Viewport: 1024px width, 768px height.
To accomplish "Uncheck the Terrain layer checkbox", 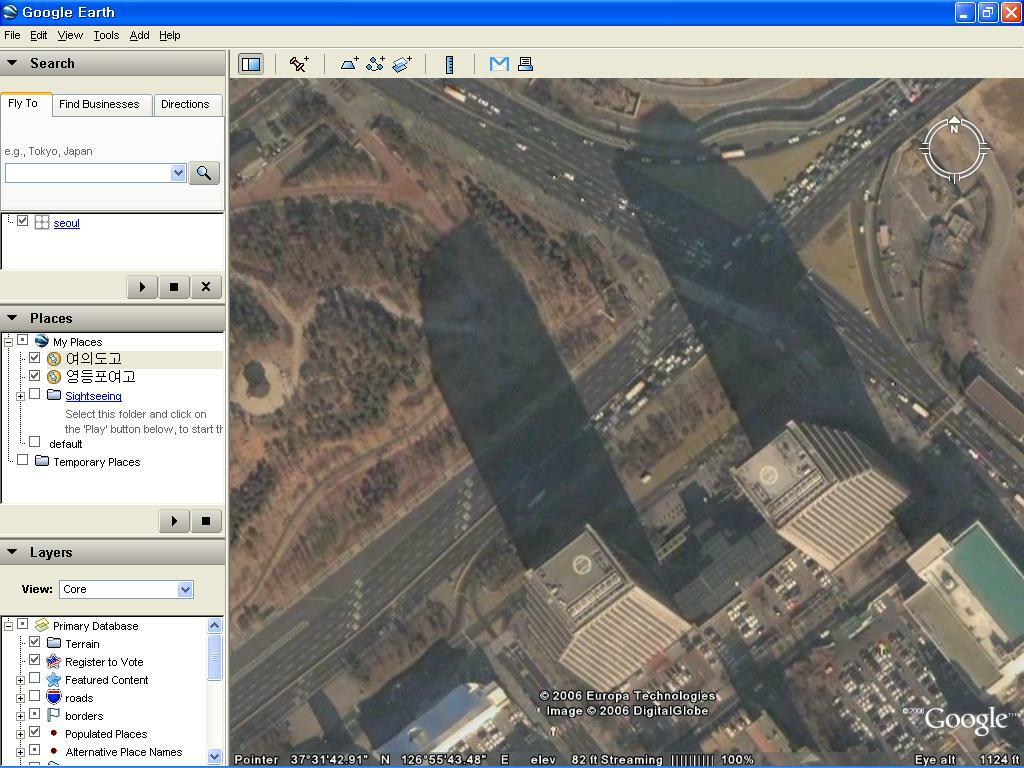I will coord(35,643).
